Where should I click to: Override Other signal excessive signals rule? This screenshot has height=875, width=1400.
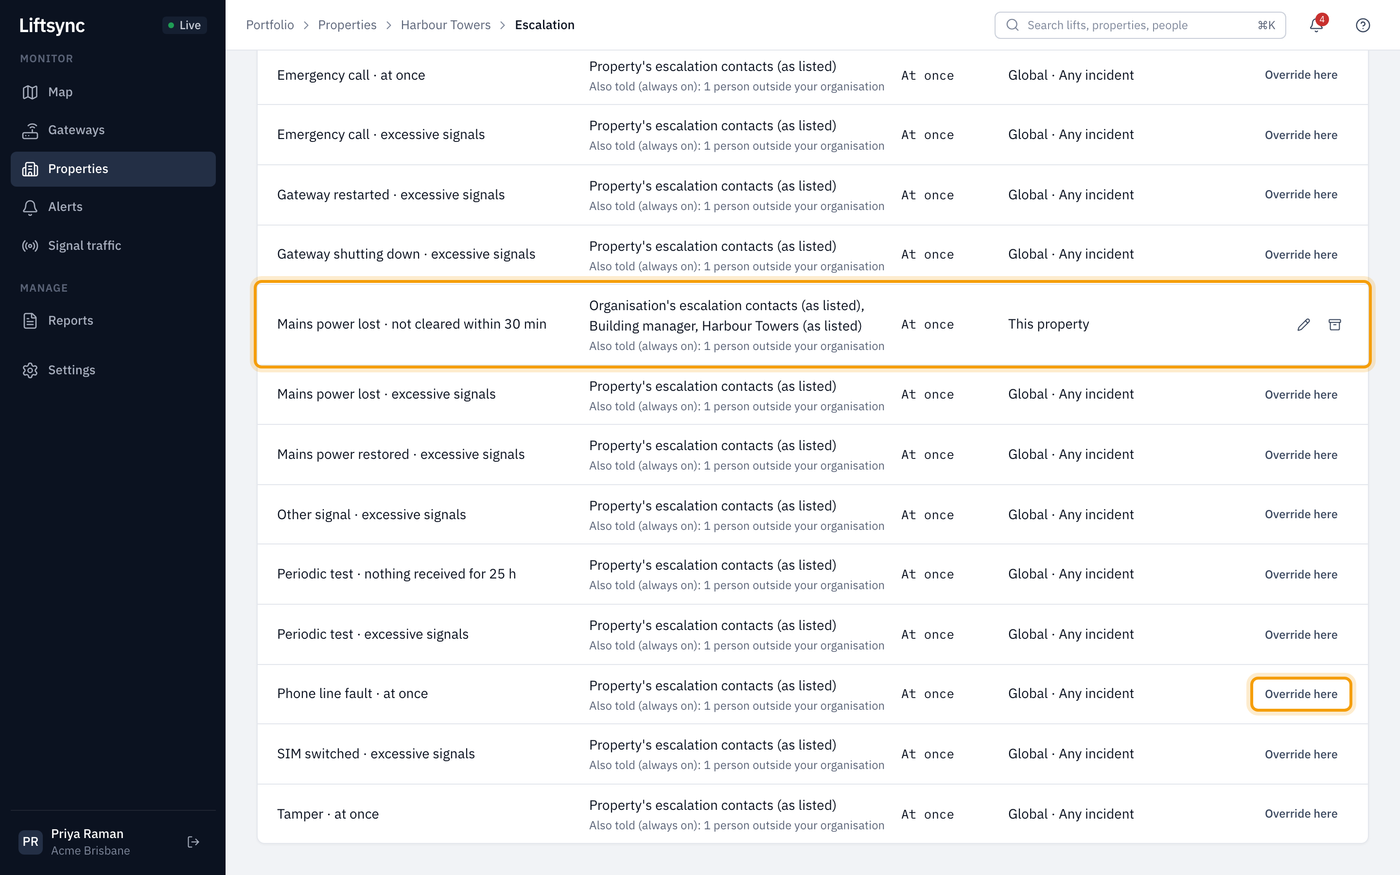pos(1301,514)
